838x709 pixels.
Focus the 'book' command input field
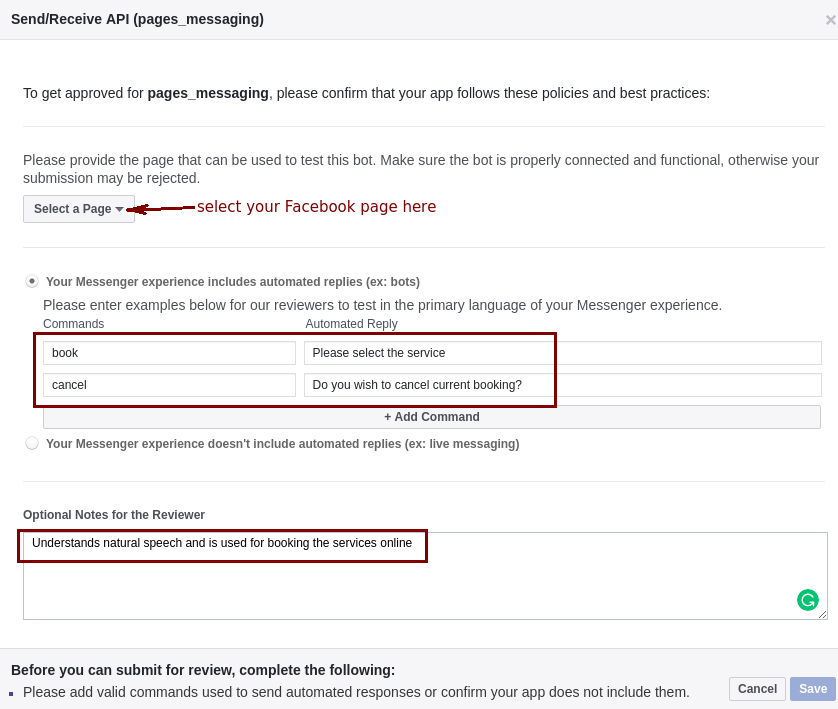point(169,353)
